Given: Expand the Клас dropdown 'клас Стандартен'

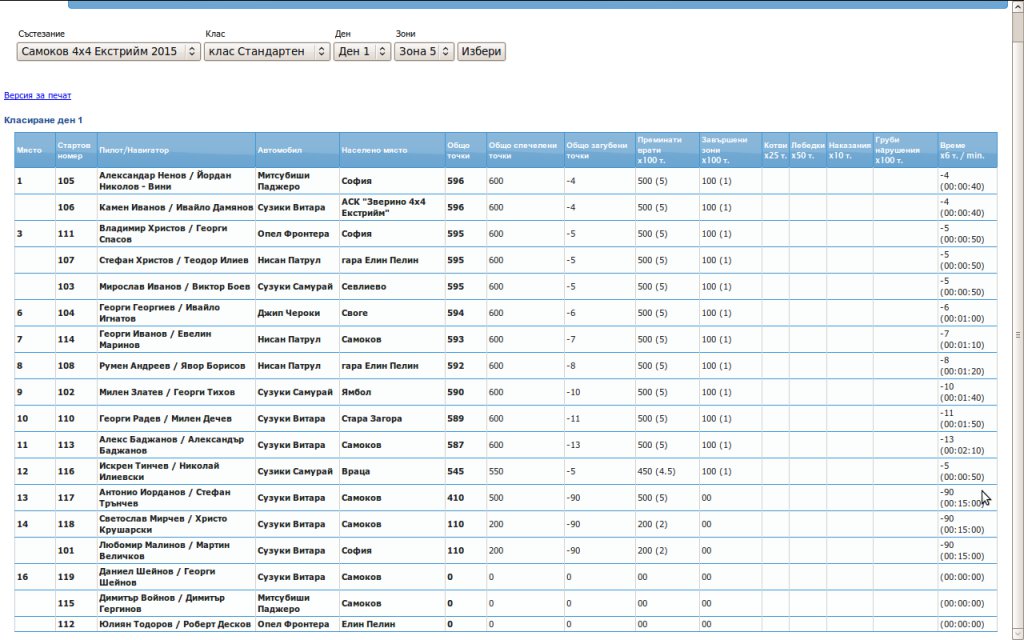Looking at the screenshot, I should point(266,51).
